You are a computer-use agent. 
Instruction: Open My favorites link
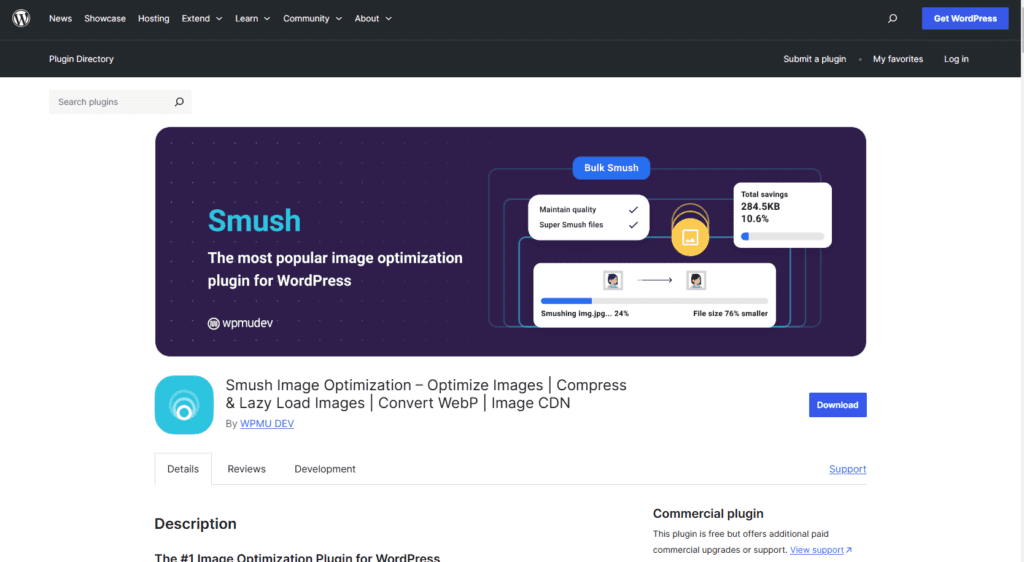pyautogui.click(x=898, y=59)
